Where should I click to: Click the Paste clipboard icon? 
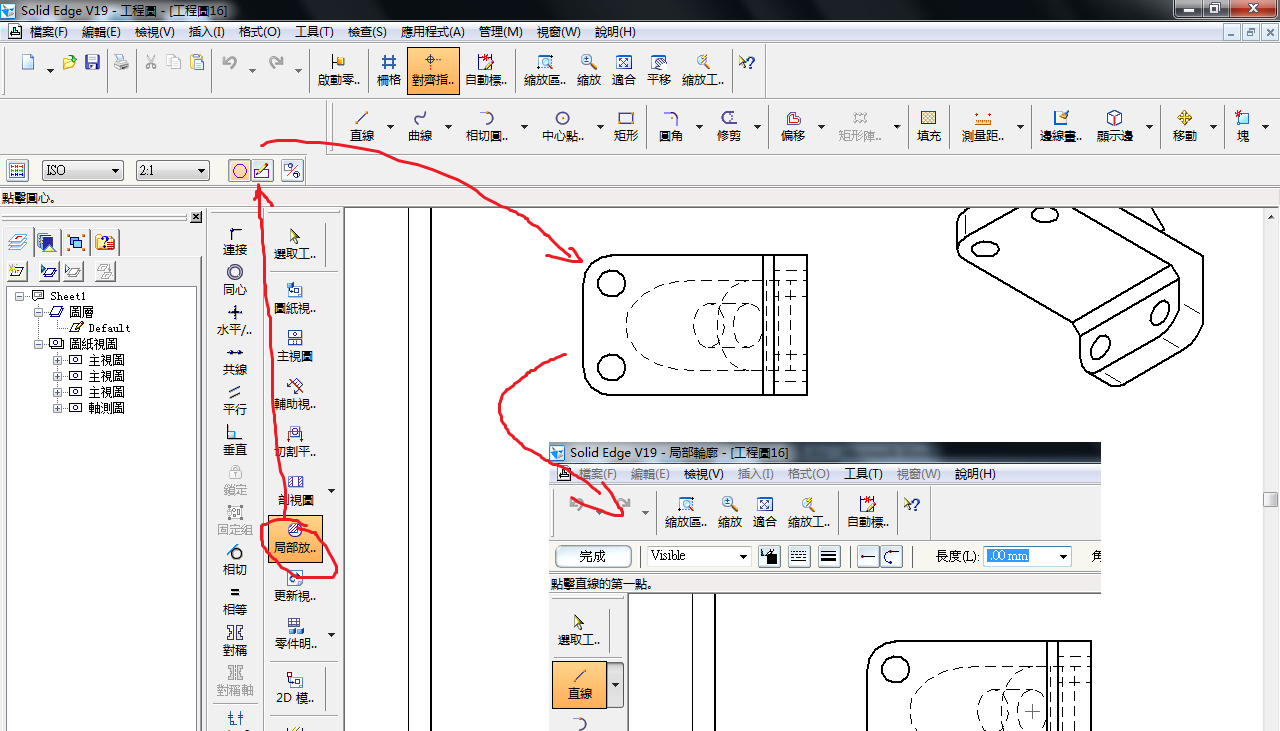[197, 63]
